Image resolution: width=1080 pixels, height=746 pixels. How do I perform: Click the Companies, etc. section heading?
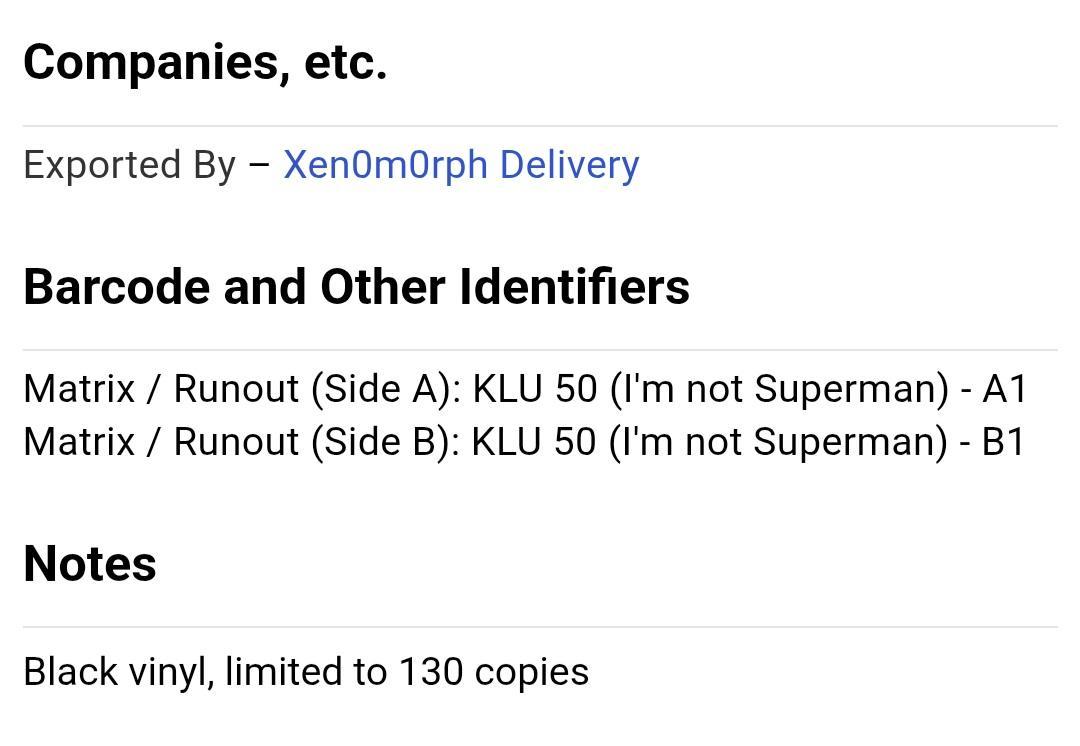(205, 63)
